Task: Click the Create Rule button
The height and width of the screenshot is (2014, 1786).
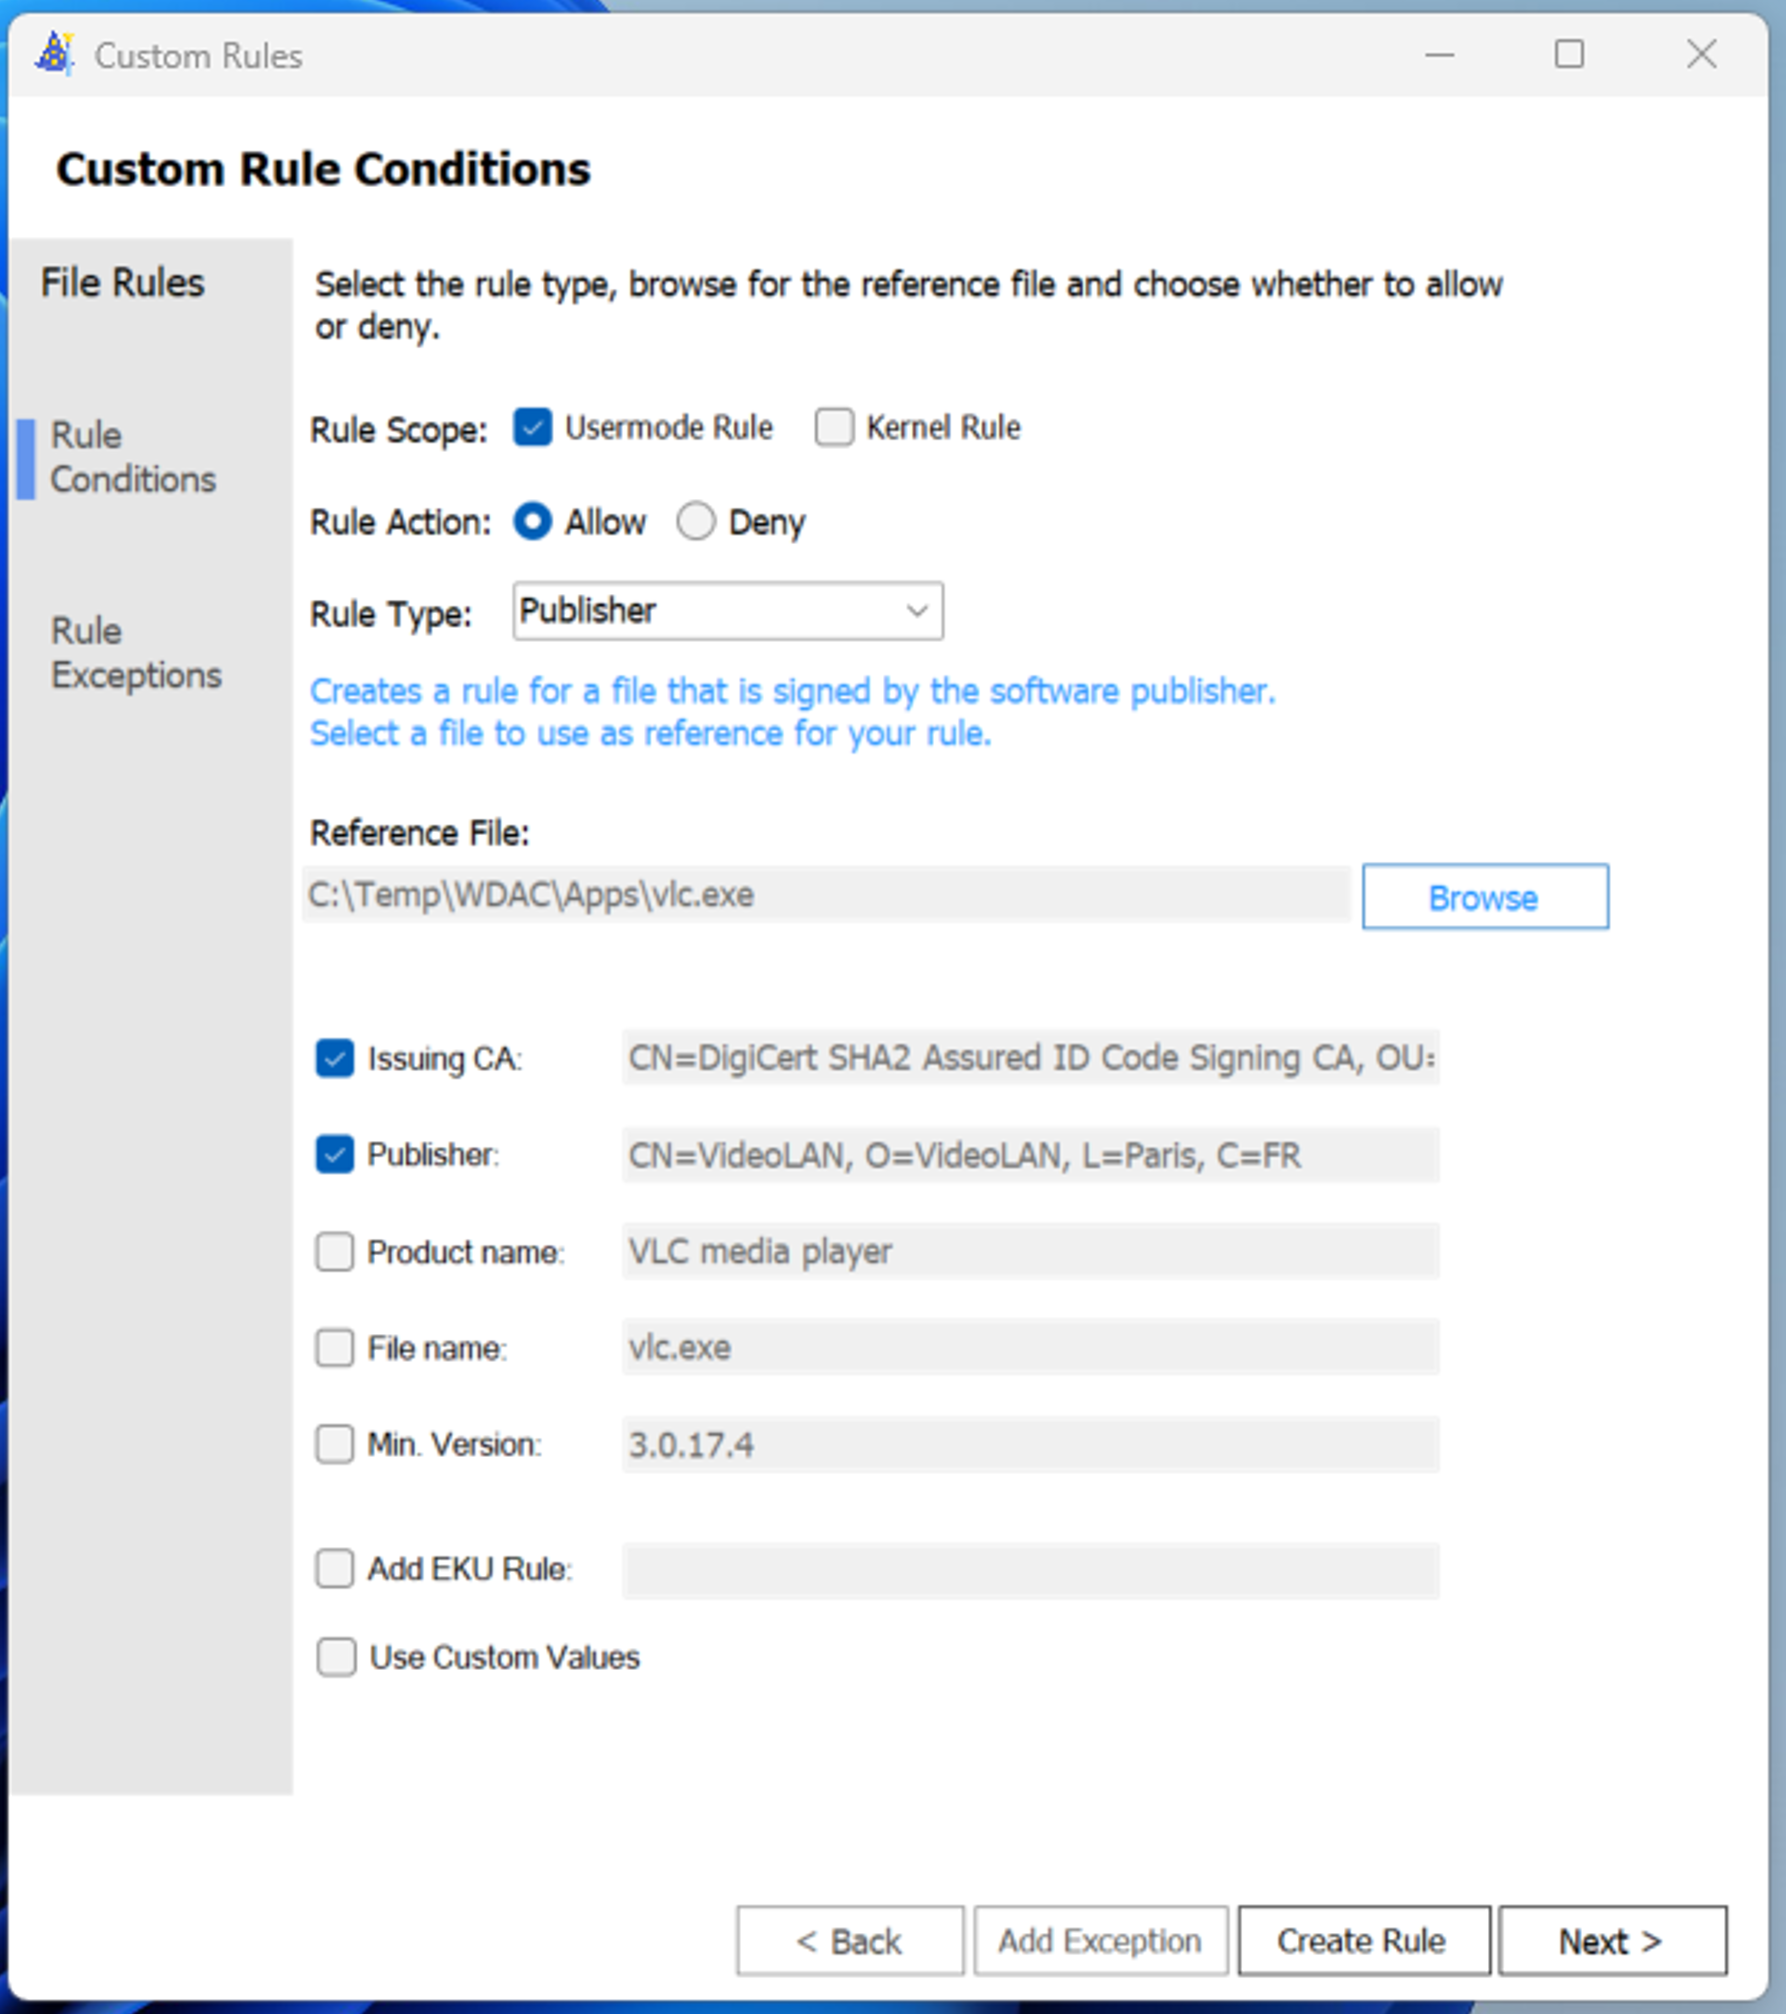Action: [1363, 1940]
